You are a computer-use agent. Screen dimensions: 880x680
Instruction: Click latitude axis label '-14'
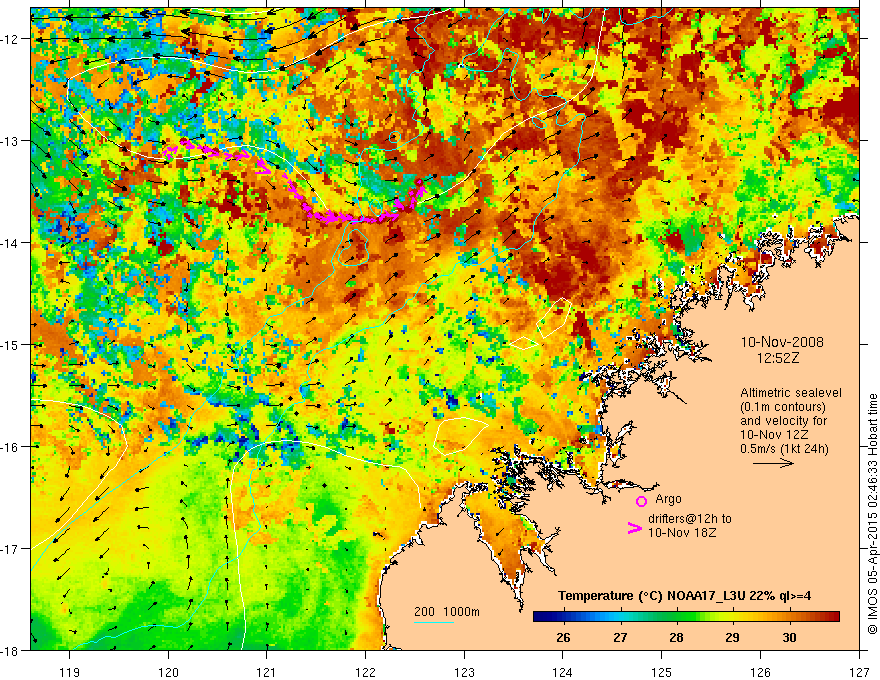[10, 243]
